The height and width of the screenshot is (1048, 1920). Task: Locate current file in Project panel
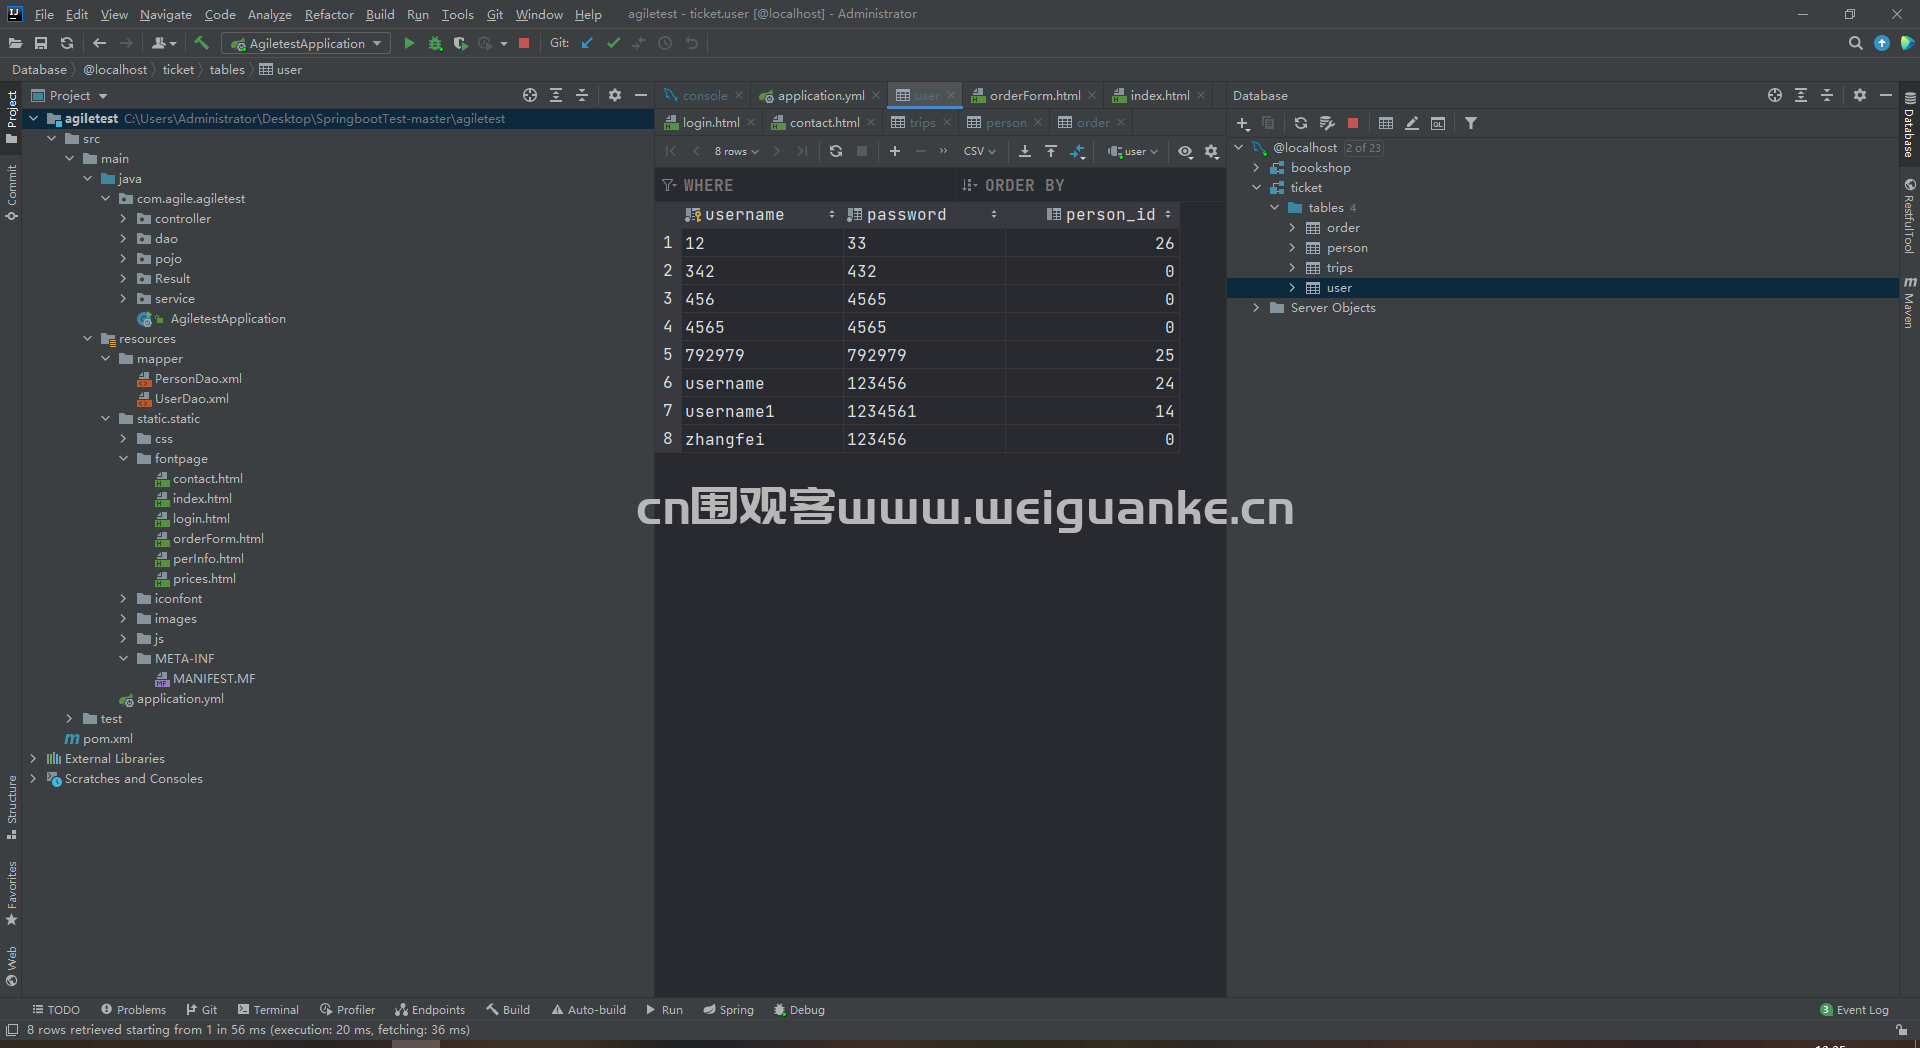[x=530, y=95]
